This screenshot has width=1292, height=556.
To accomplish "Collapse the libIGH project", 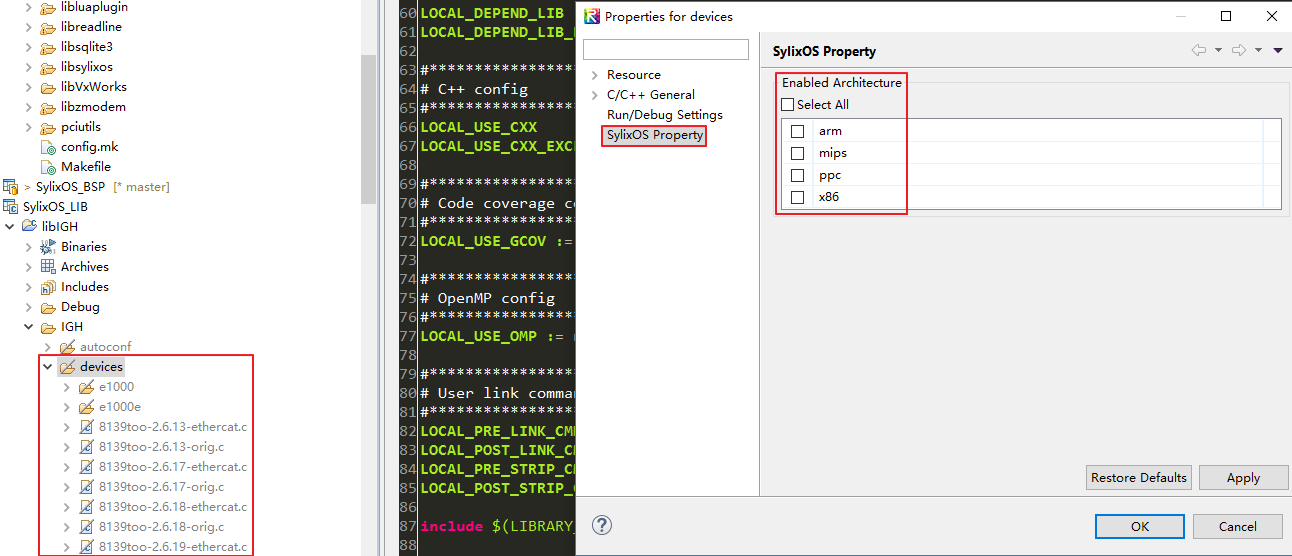I will tap(9, 227).
